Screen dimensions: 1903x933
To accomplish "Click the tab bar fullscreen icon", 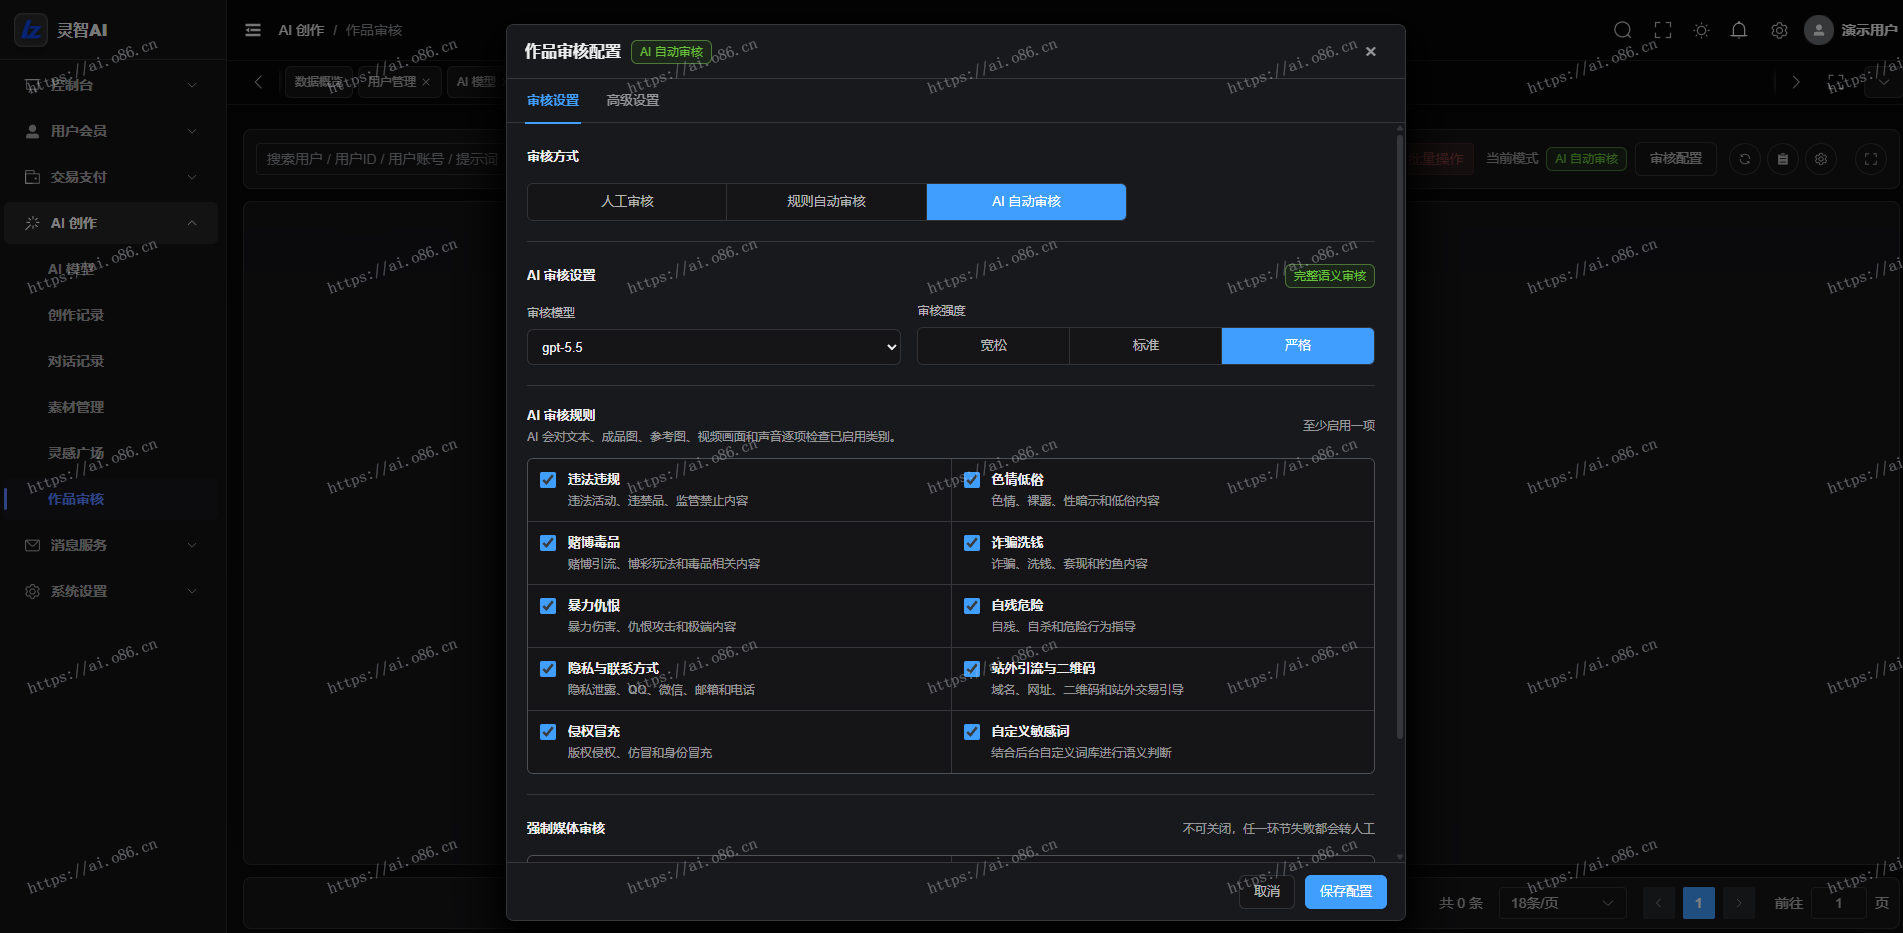I will tap(1836, 82).
